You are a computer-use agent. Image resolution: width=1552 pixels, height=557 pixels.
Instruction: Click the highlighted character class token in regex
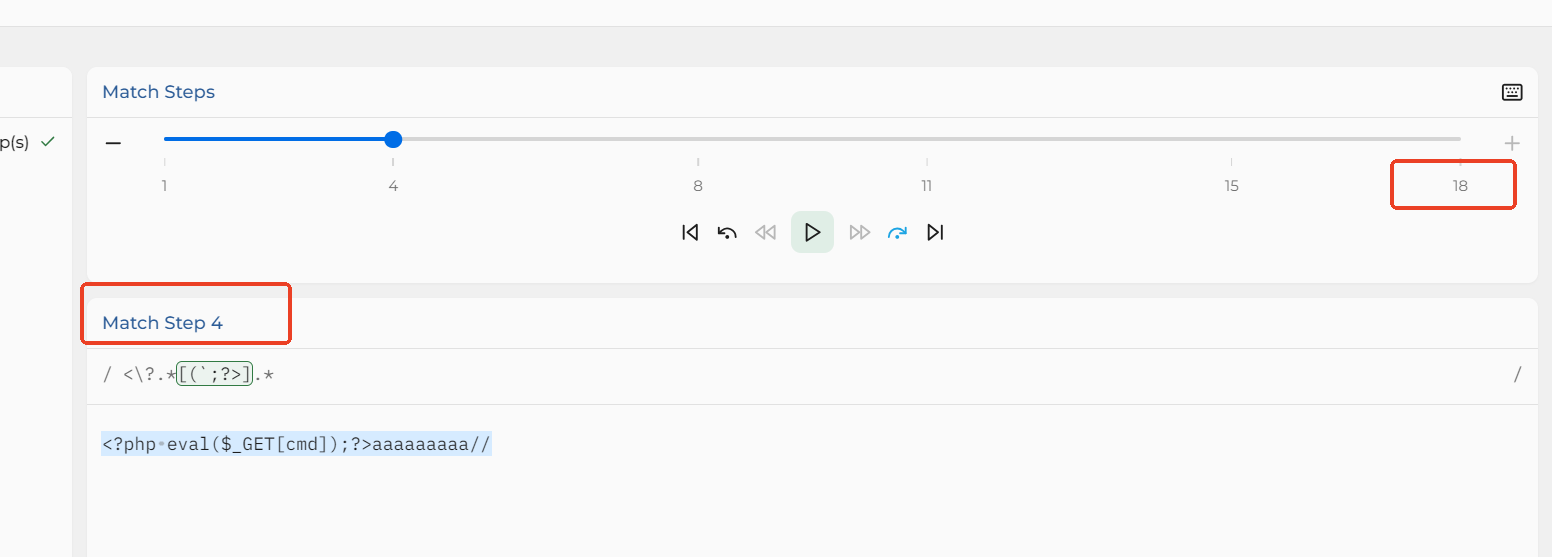point(214,375)
